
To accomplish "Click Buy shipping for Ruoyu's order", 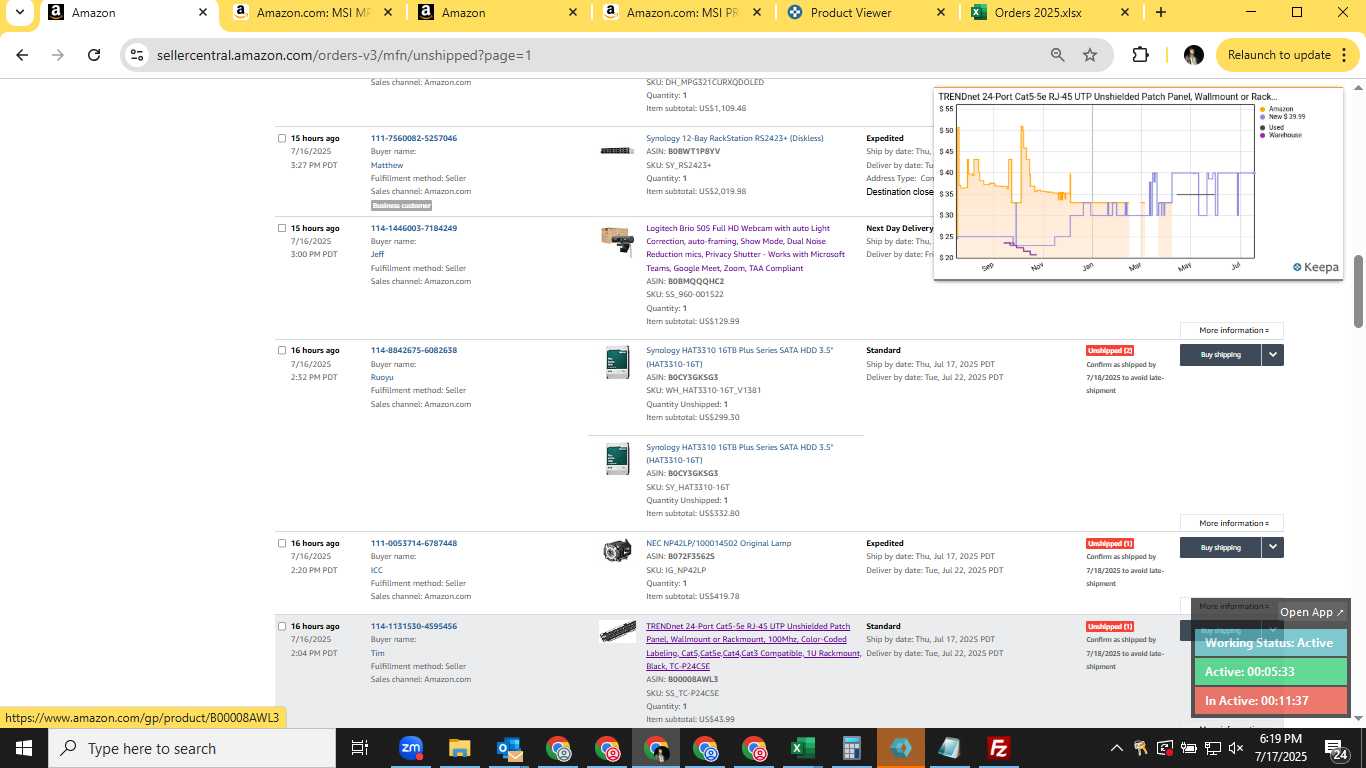I will (1220, 354).
